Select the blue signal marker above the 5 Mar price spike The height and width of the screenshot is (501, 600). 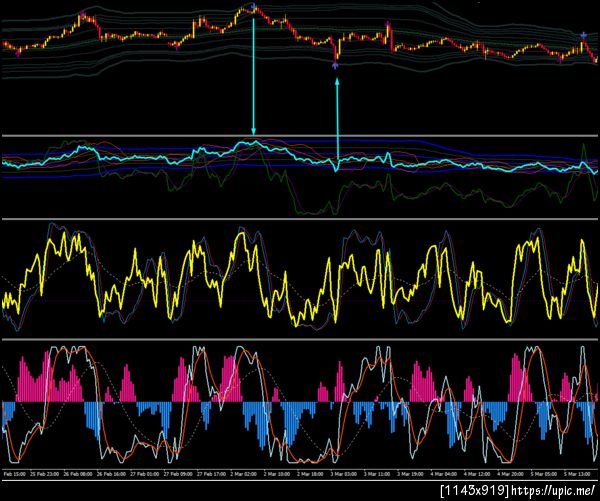tap(583, 36)
